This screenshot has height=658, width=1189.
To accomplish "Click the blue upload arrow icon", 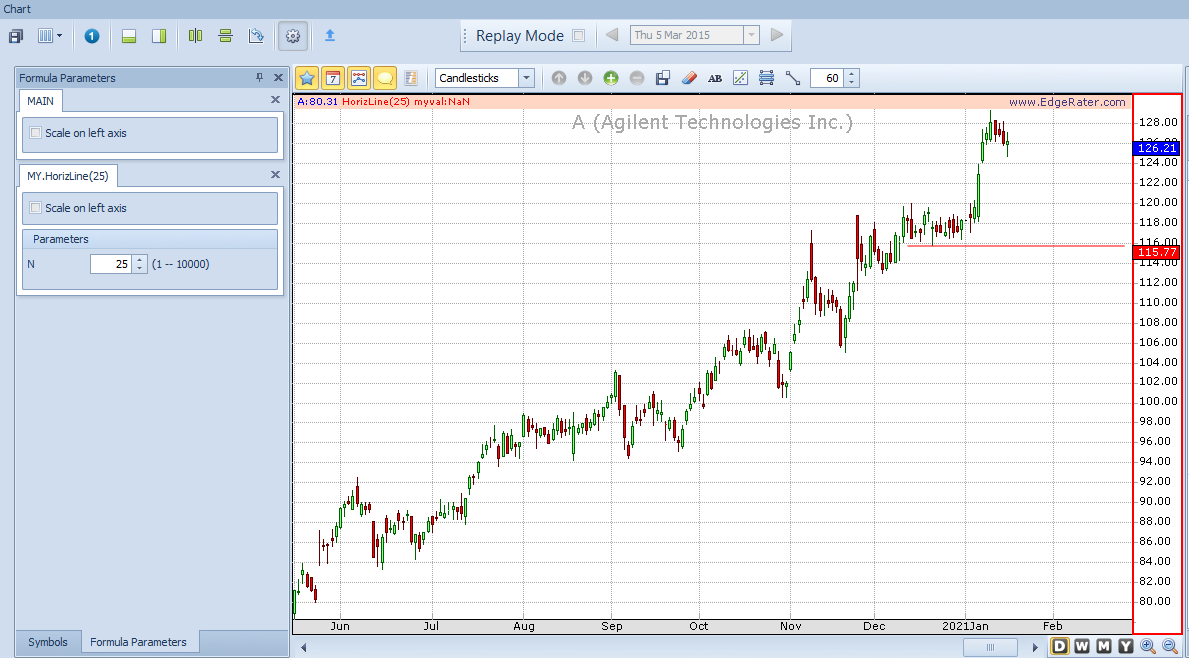I will (x=330, y=36).
